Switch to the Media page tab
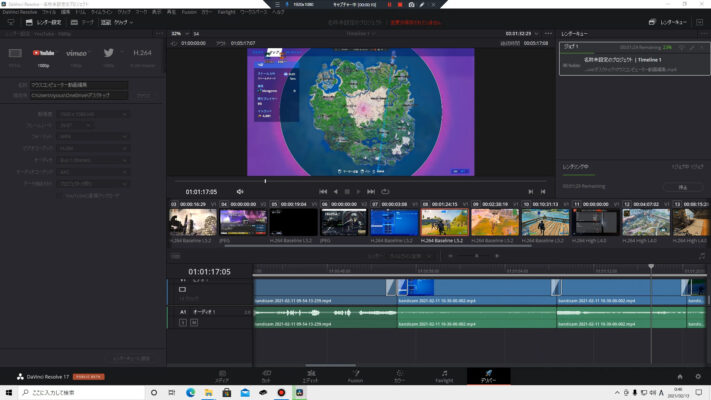Screen dimensions: 711x400 [x=222, y=376]
